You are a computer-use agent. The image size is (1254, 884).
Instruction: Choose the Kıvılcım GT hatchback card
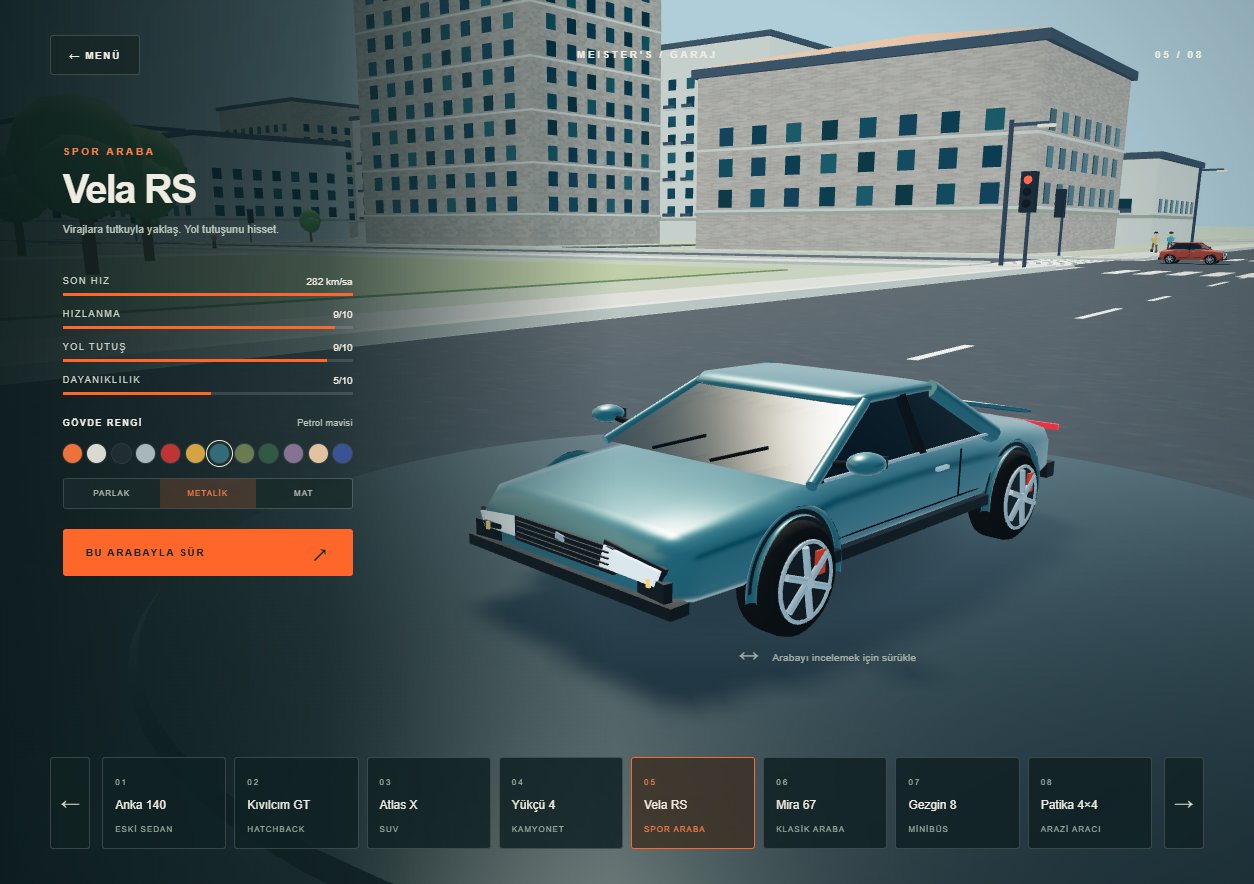click(296, 803)
